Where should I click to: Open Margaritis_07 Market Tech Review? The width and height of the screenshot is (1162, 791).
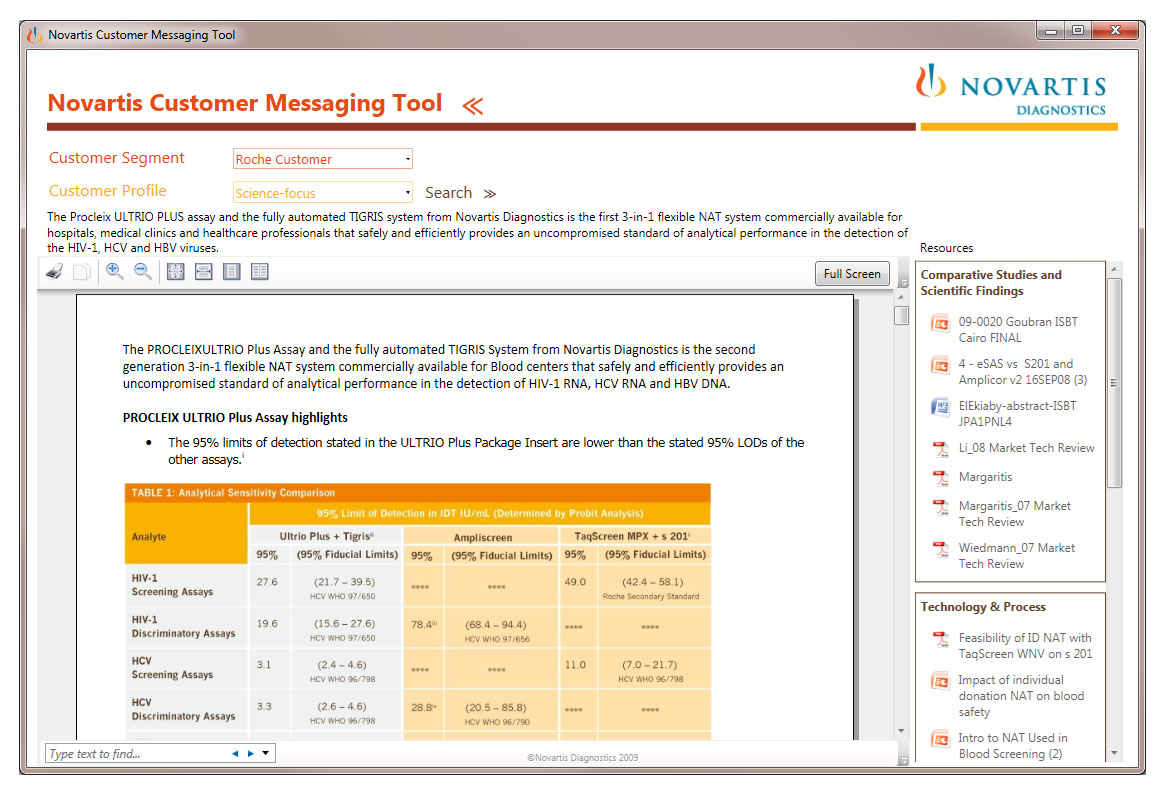tap(1015, 514)
